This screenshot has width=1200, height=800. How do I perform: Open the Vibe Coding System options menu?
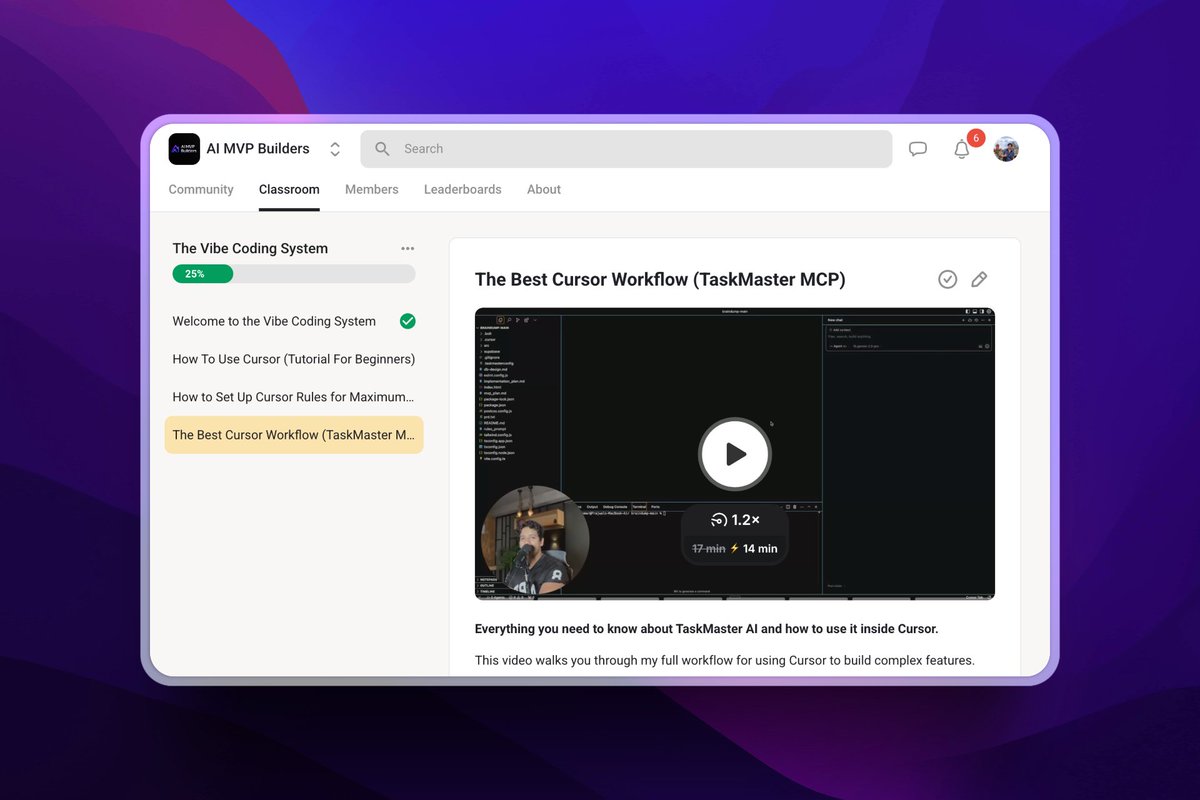pyautogui.click(x=407, y=248)
